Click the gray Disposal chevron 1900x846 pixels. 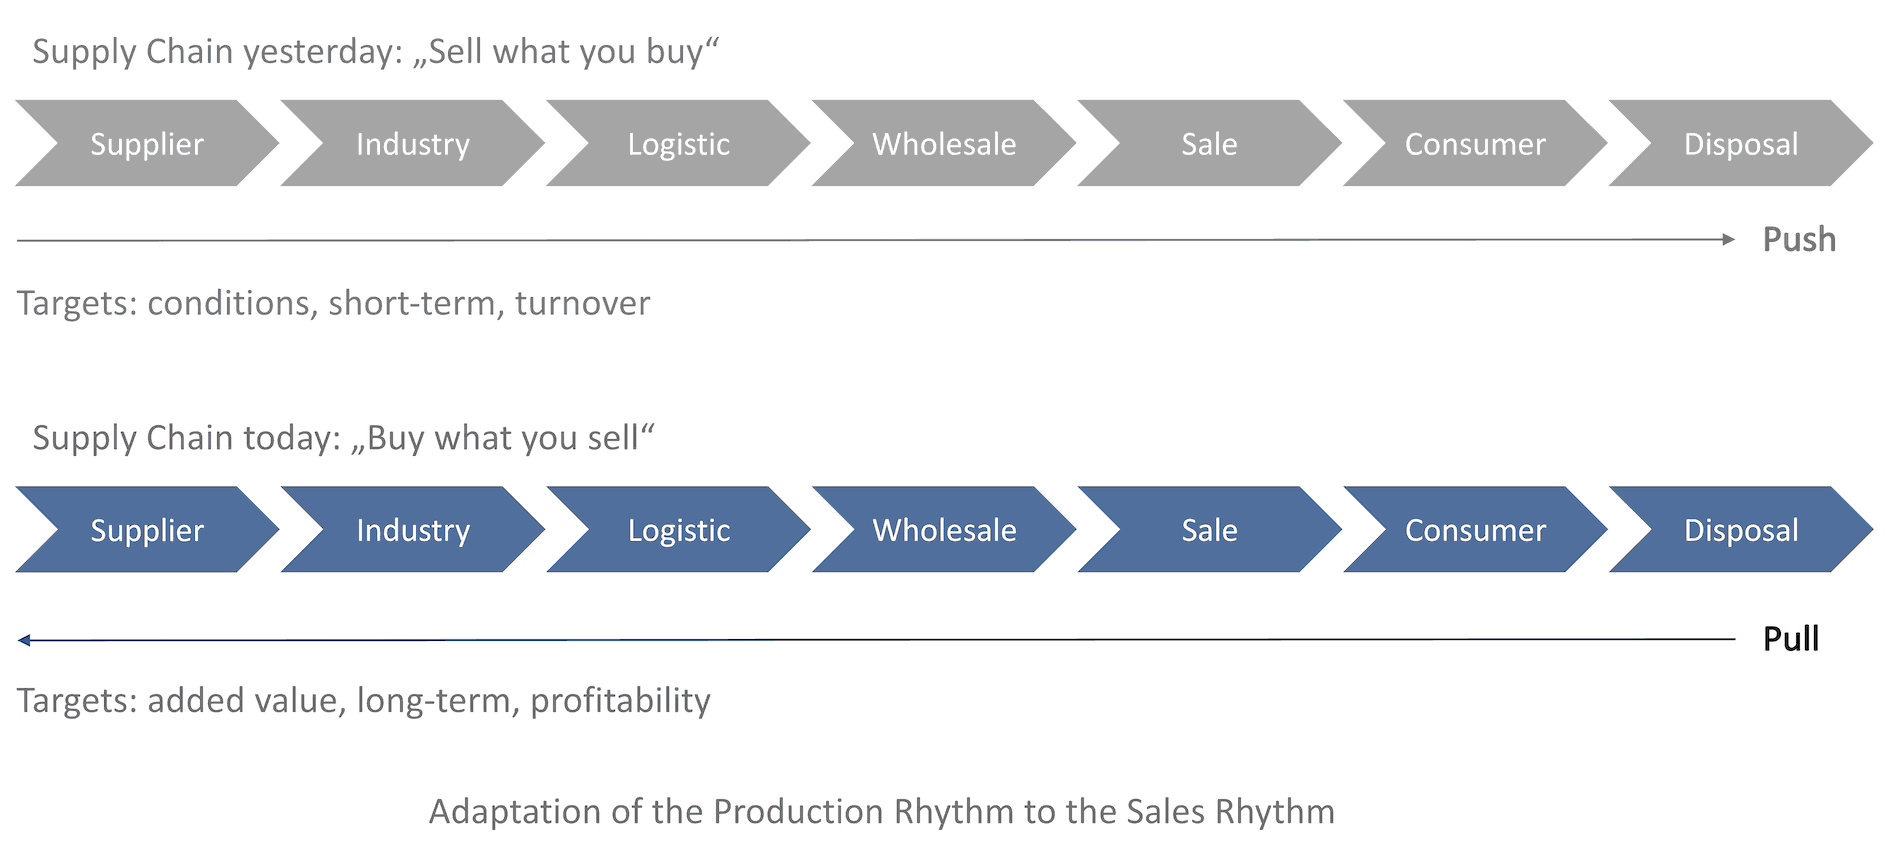click(x=1741, y=144)
